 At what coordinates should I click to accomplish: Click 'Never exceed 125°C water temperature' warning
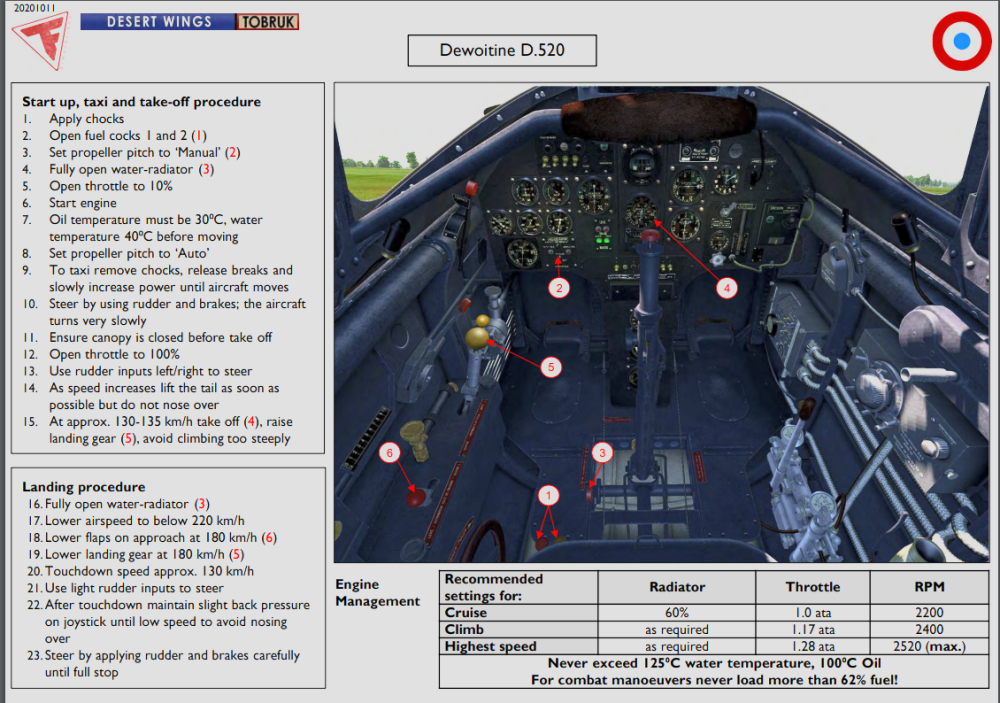pyautogui.click(x=714, y=663)
